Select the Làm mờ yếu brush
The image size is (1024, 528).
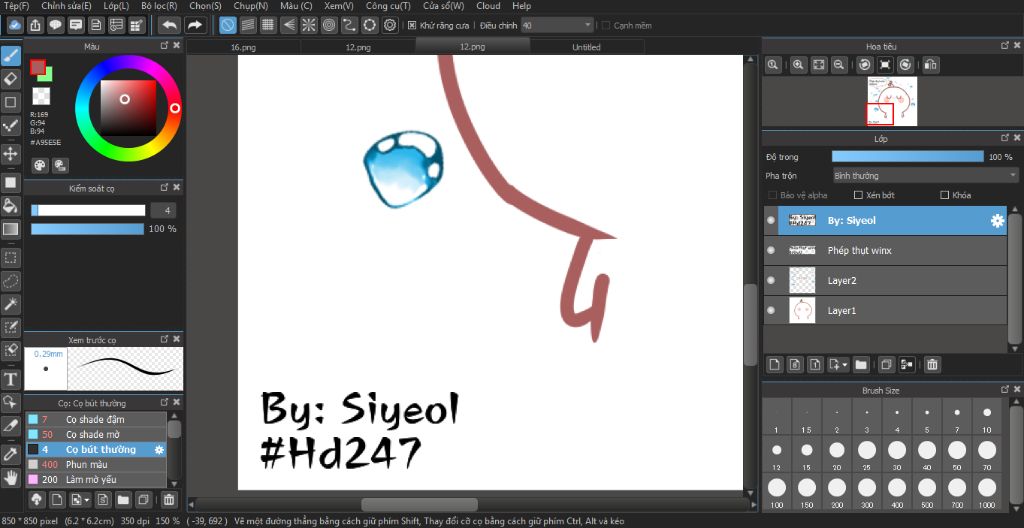click(x=96, y=480)
